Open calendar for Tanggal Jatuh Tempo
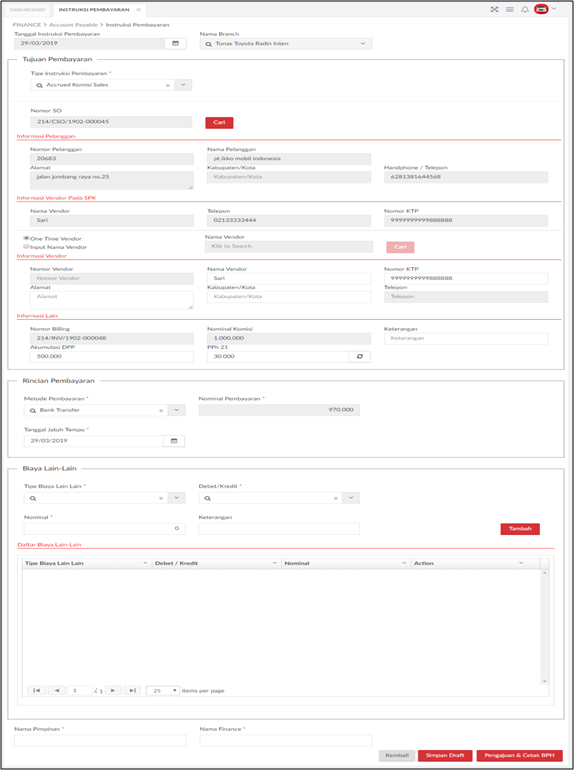Screen dimensions: 574x770 [x=174, y=440]
